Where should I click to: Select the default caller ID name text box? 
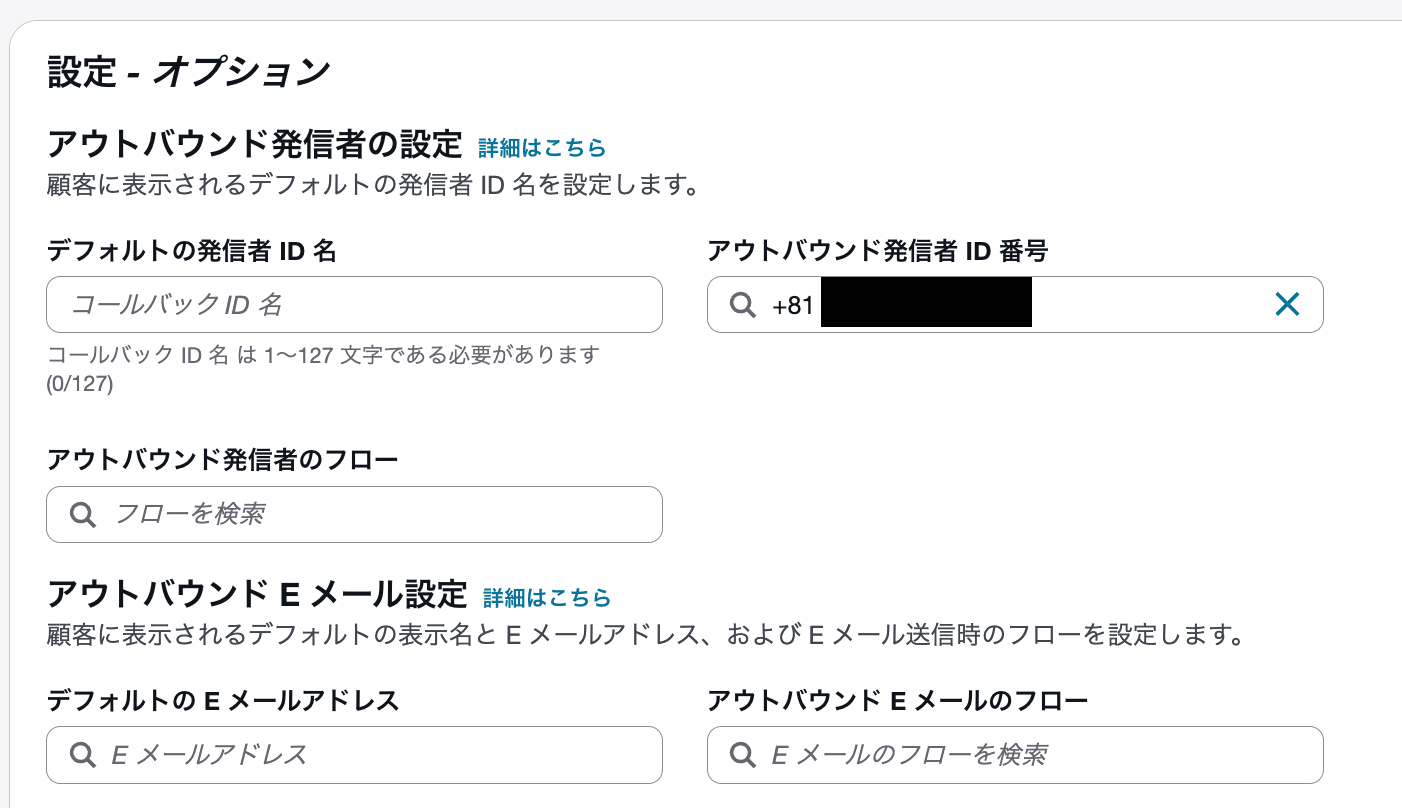point(354,304)
